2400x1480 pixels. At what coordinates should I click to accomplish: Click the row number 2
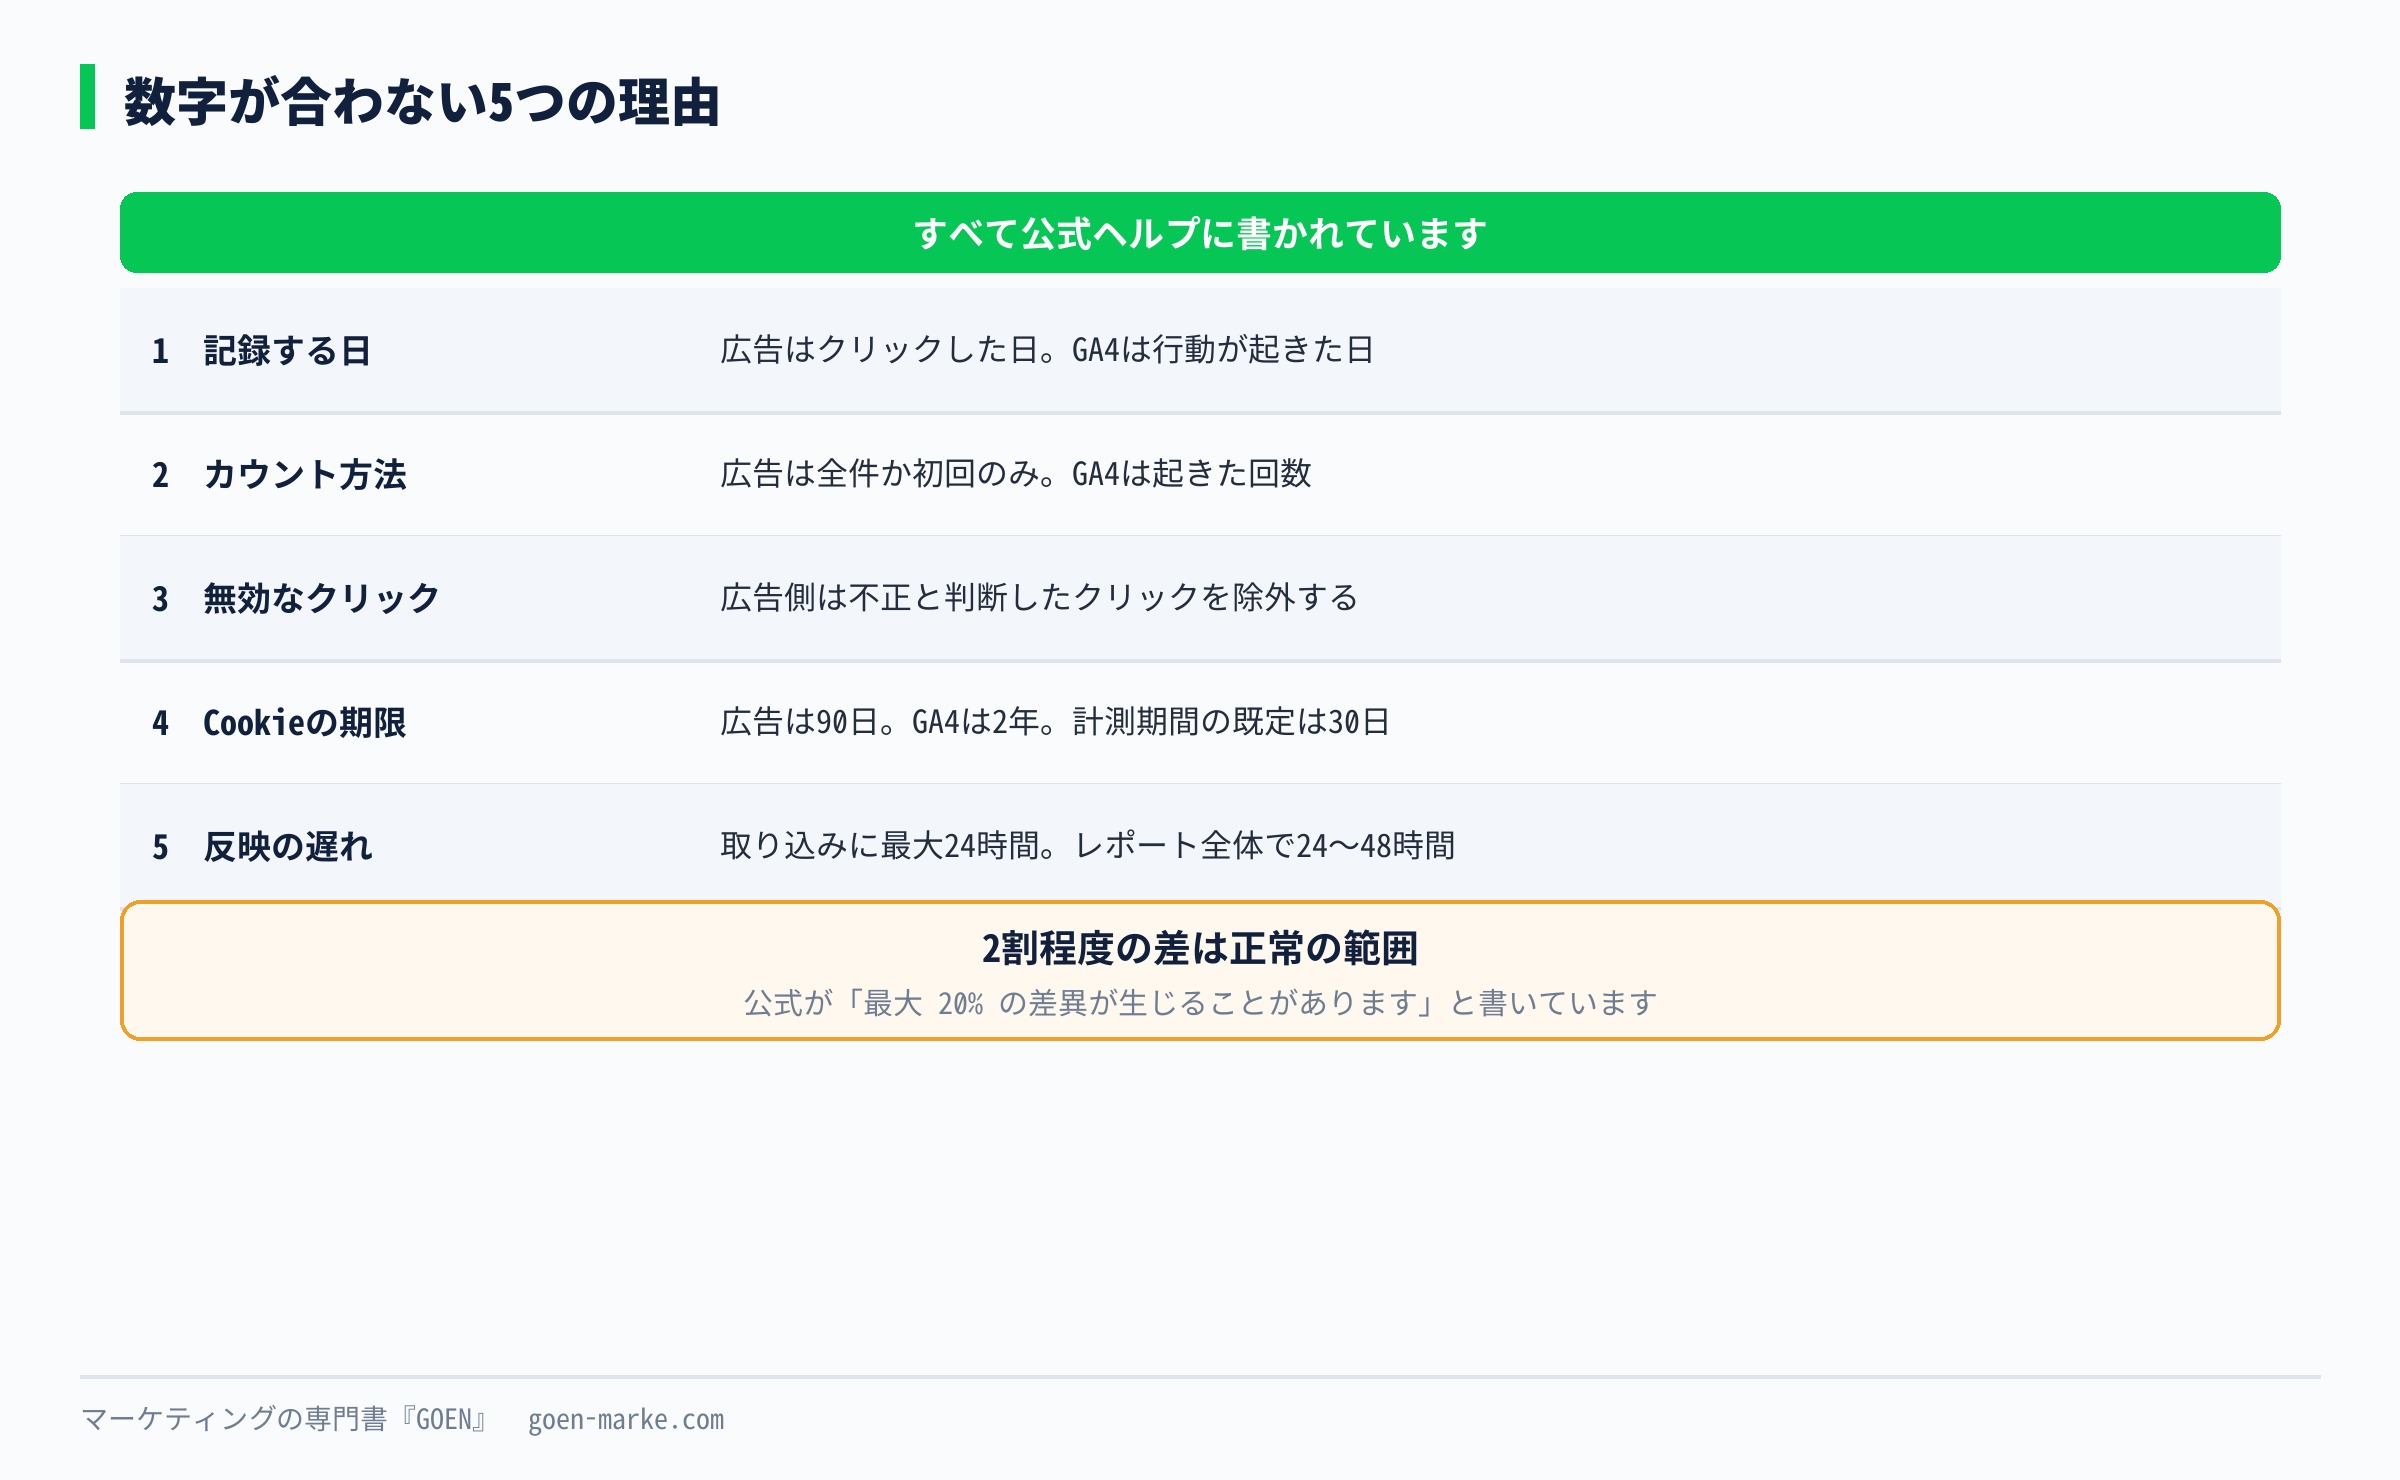[160, 475]
